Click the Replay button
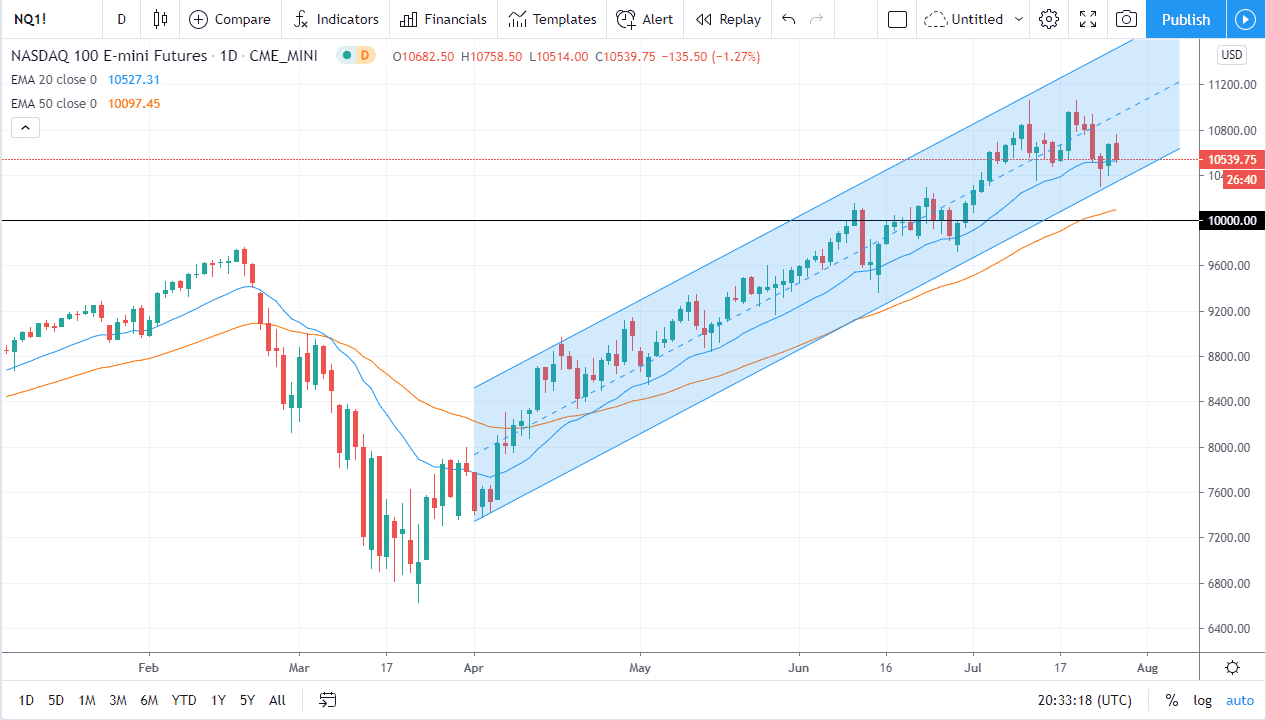This screenshot has width=1266, height=720. [728, 19]
